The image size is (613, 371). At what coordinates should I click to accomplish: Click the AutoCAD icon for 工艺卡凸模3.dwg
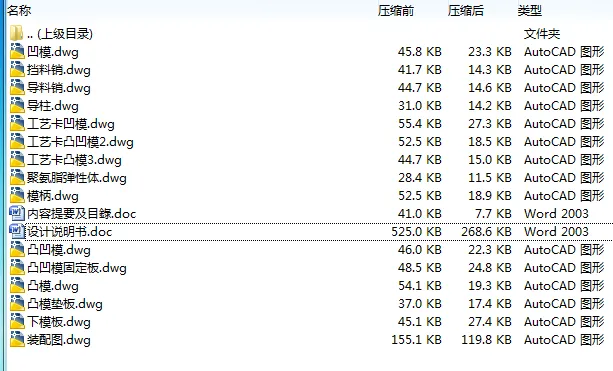click(17, 160)
